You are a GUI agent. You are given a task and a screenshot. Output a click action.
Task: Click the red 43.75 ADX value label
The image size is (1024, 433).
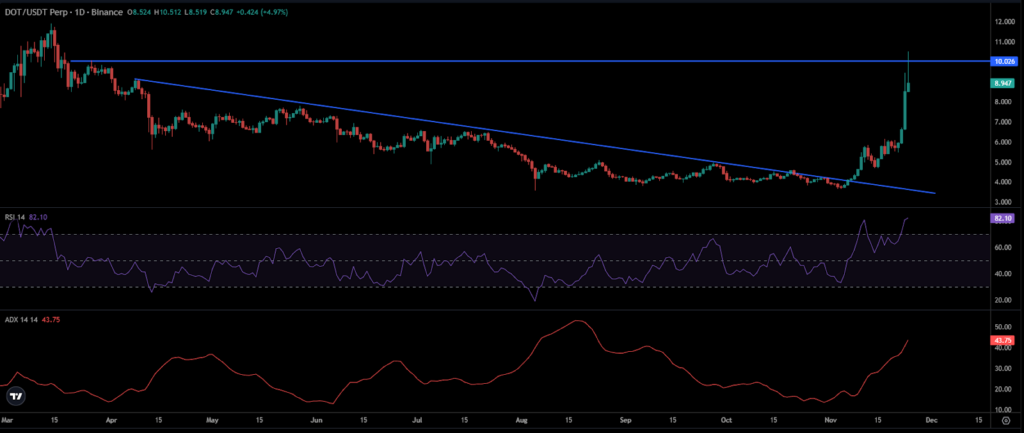pyautogui.click(x=1001, y=340)
